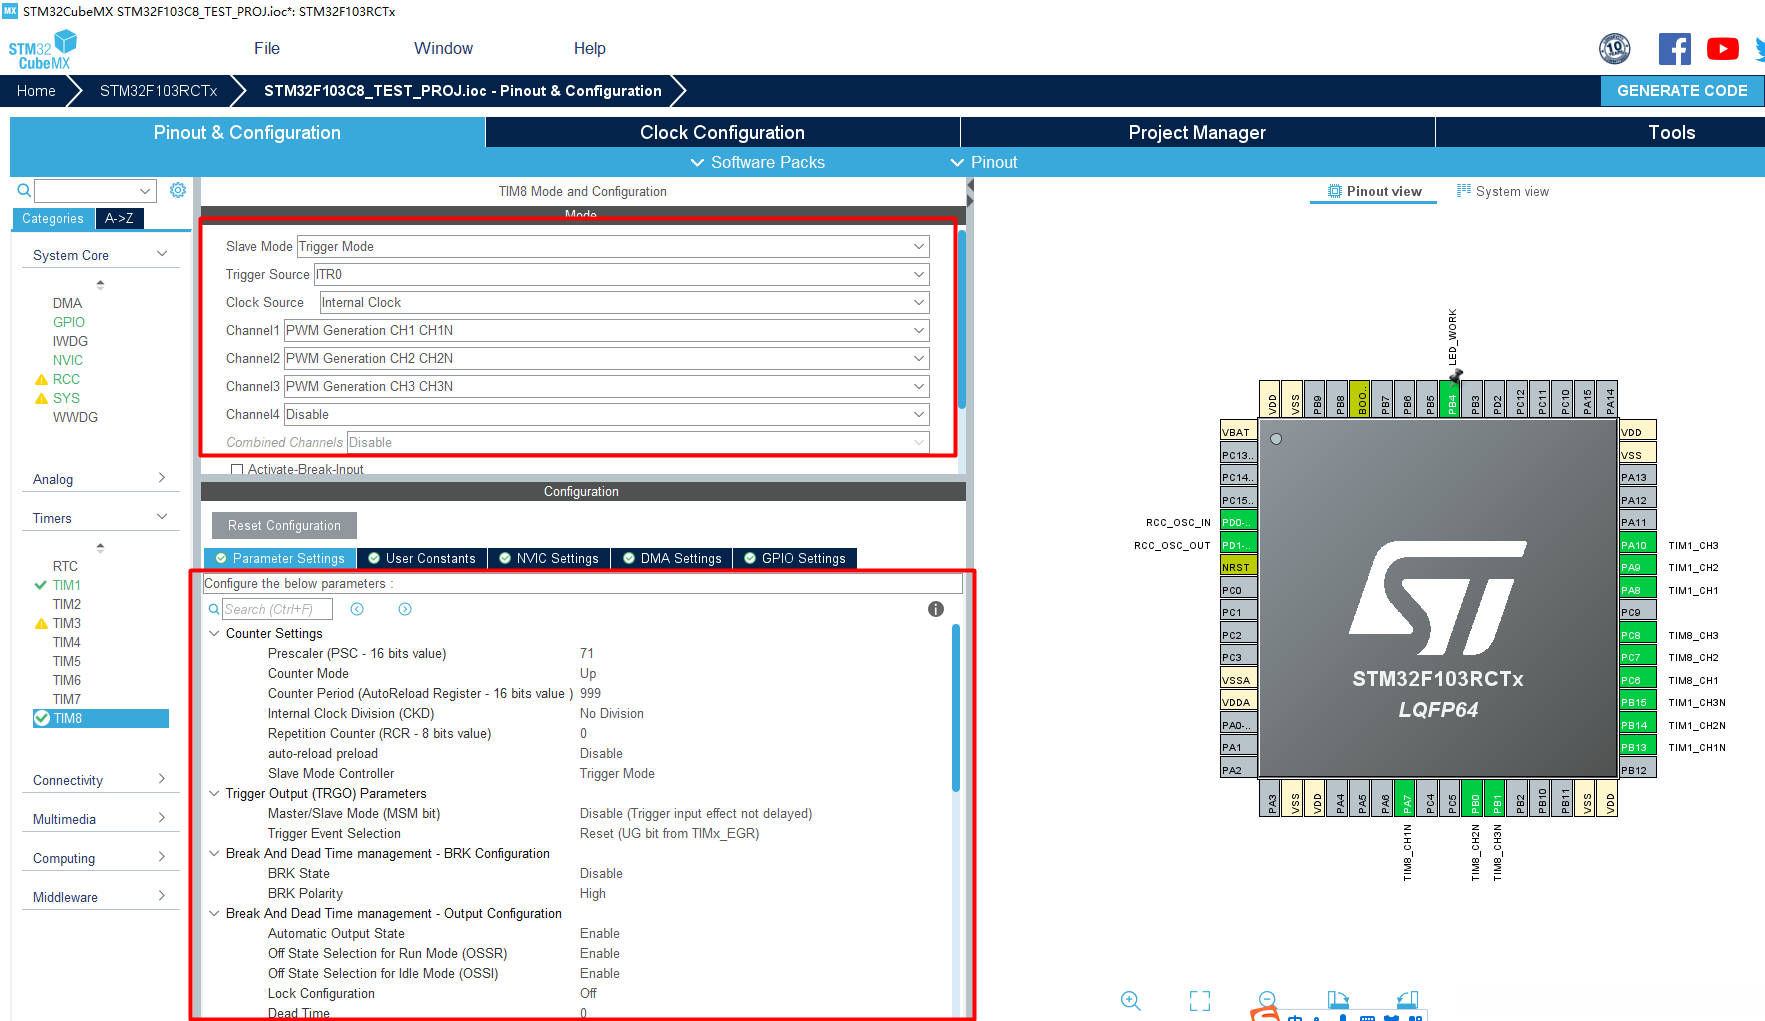The width and height of the screenshot is (1765, 1021).
Task: Open the Window menu
Action: (443, 48)
